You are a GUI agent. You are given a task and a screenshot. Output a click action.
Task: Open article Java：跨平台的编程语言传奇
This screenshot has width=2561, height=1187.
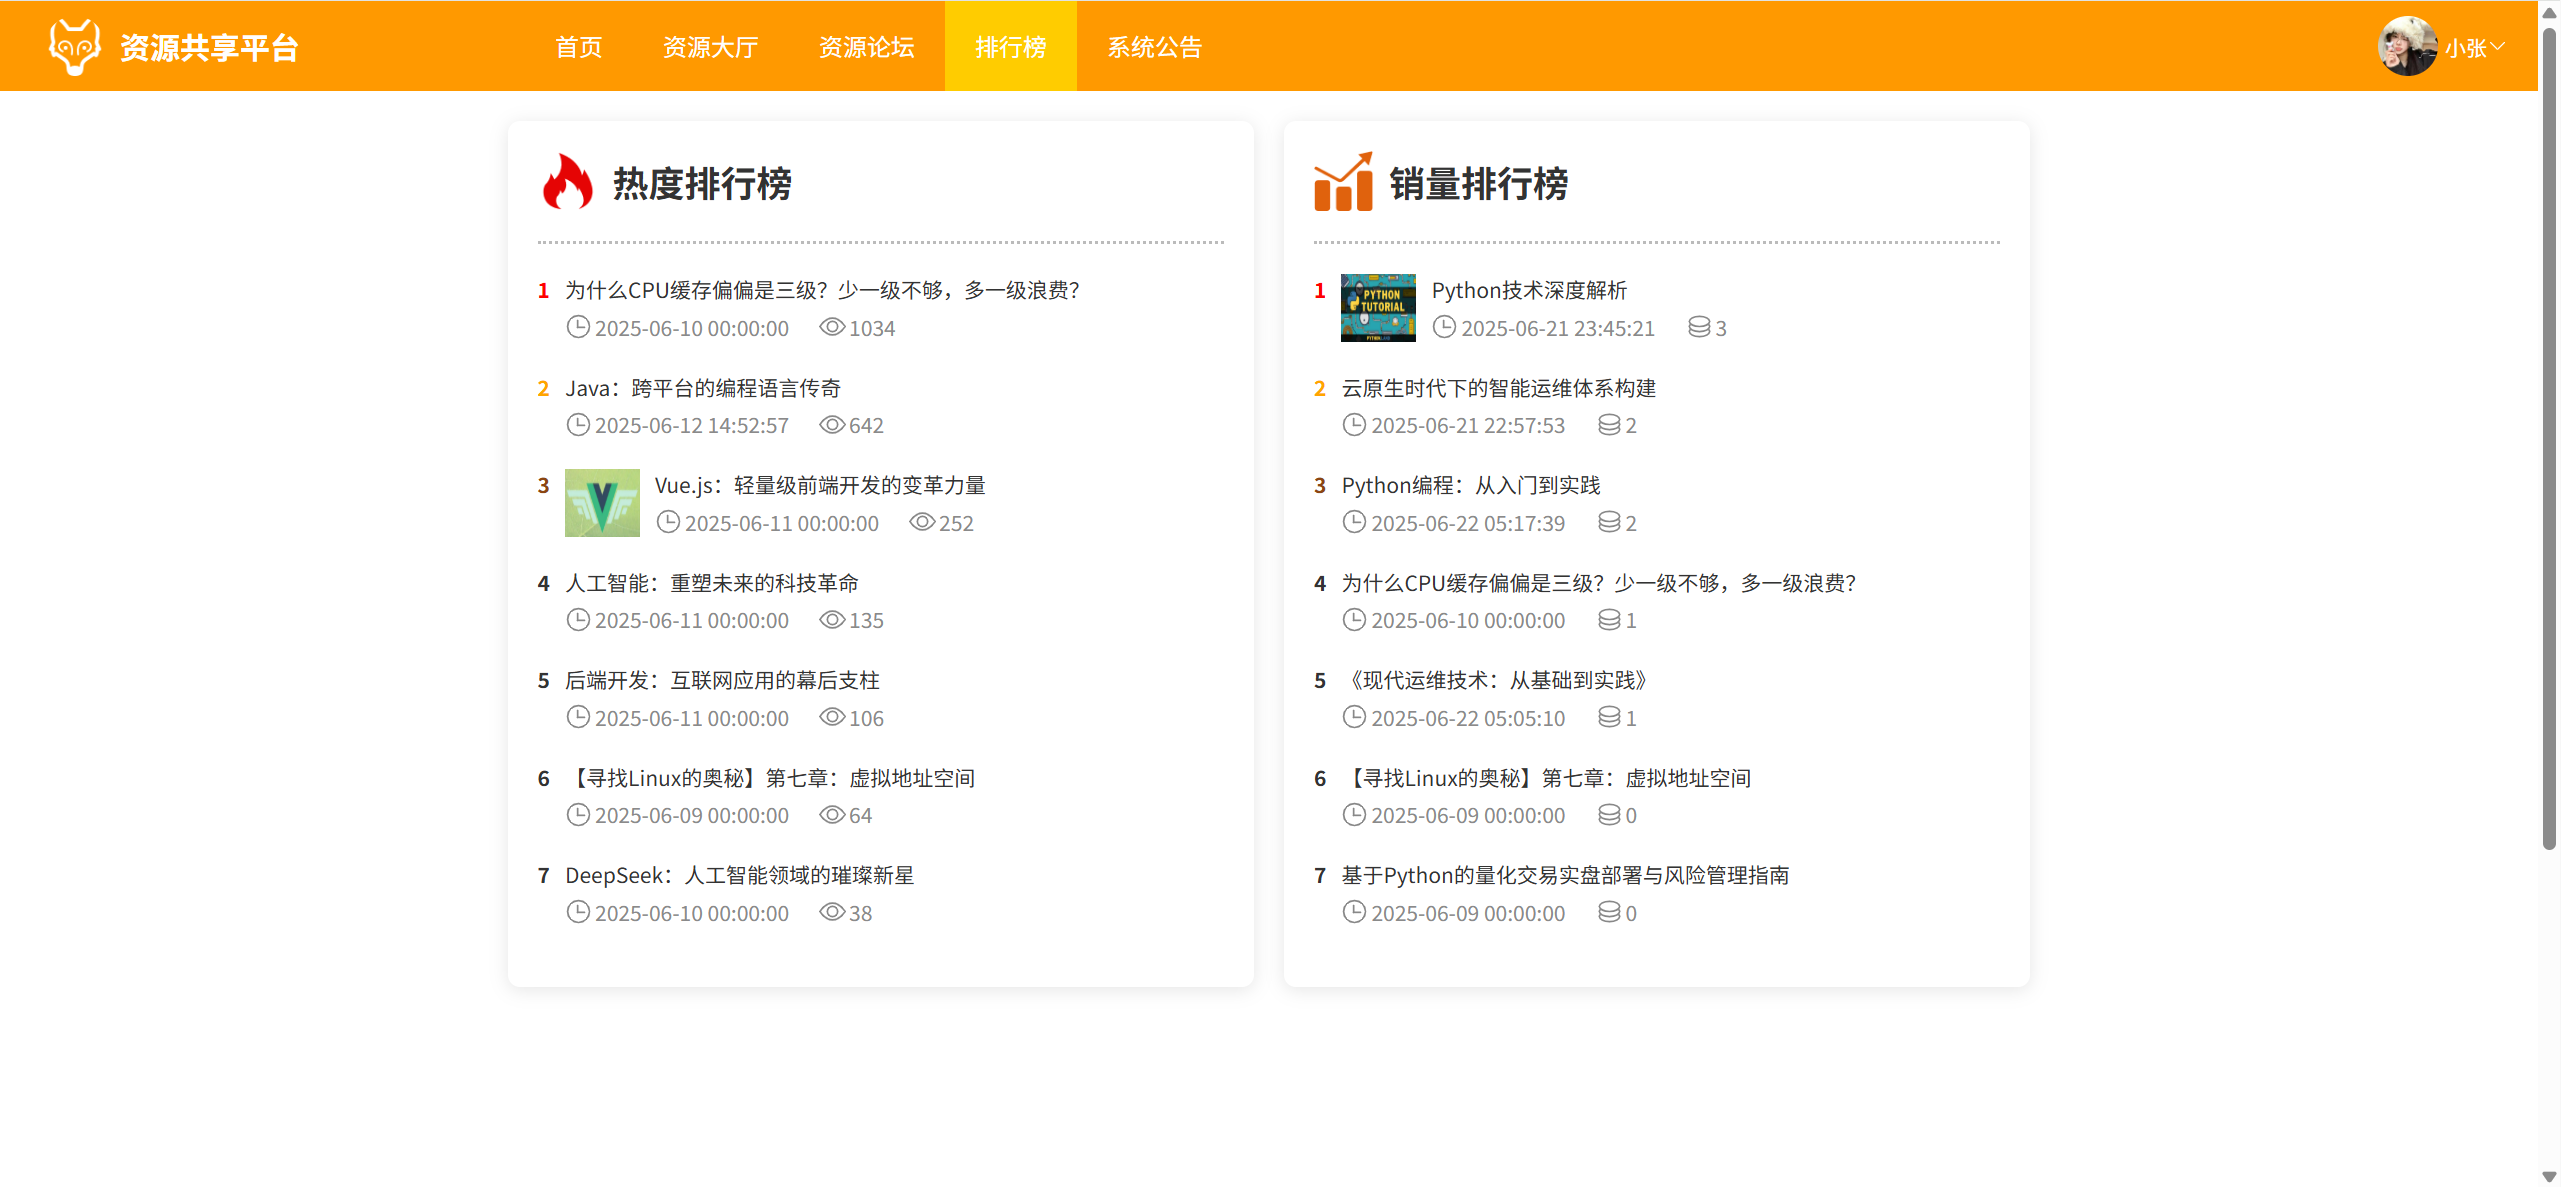tap(703, 388)
